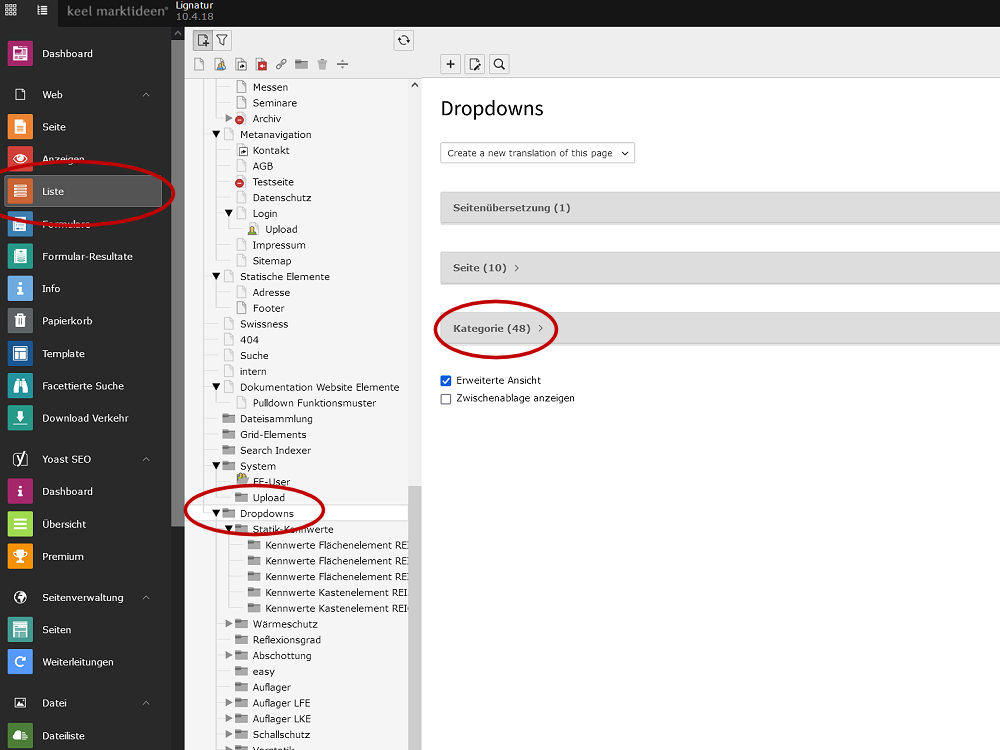
Task: Select the backend user section page icon
Action: point(220,64)
